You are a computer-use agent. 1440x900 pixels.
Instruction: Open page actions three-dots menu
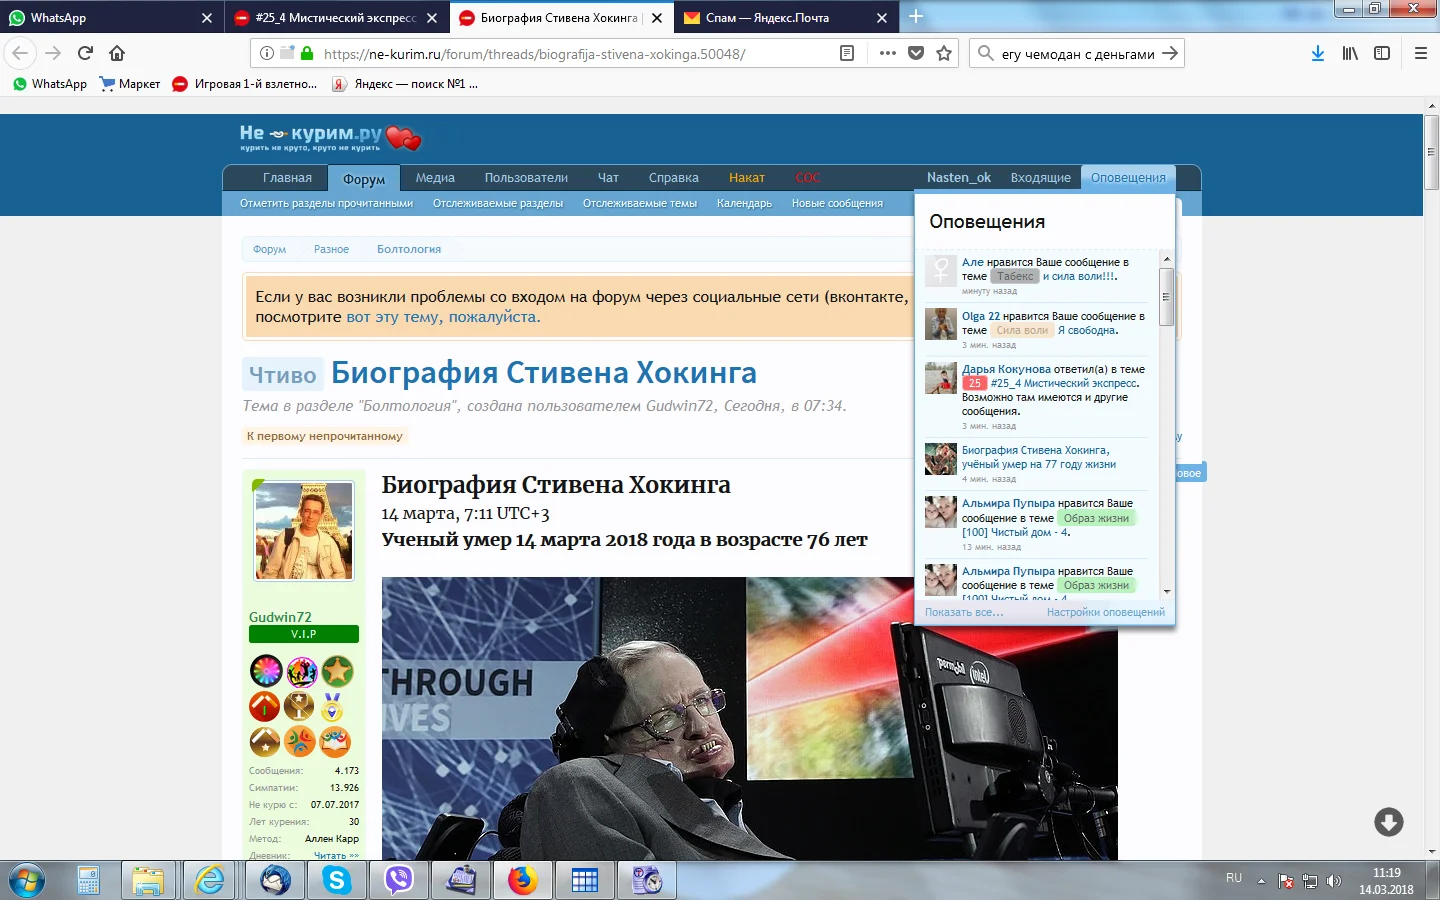(x=887, y=53)
